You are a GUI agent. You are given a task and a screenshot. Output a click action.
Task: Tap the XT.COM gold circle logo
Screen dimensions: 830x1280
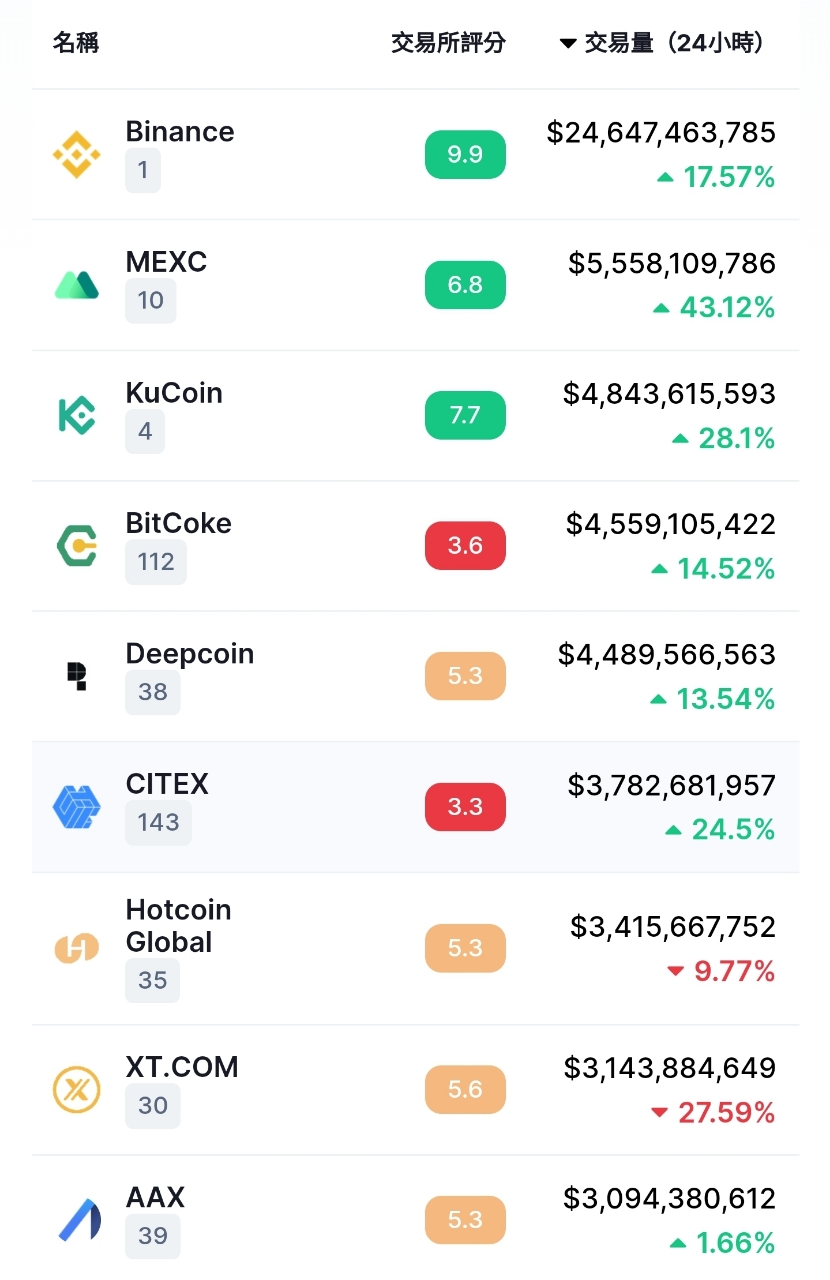tap(76, 1090)
